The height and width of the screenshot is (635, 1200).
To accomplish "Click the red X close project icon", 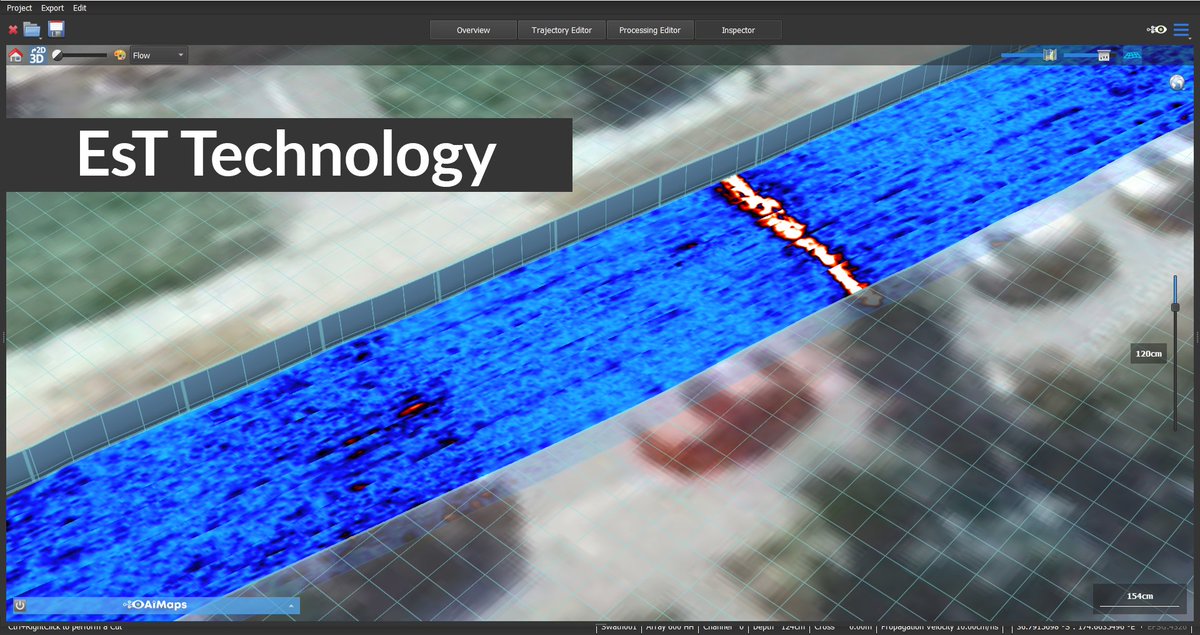I will click(13, 30).
